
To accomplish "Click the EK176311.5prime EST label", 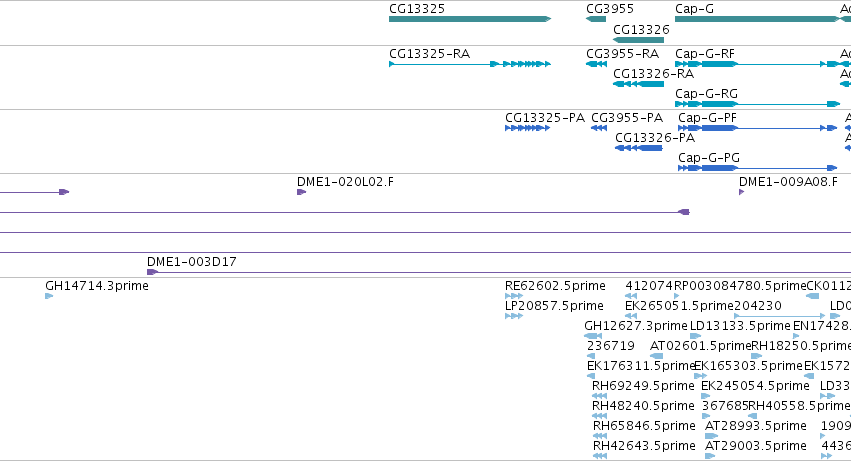I will [x=641, y=366].
